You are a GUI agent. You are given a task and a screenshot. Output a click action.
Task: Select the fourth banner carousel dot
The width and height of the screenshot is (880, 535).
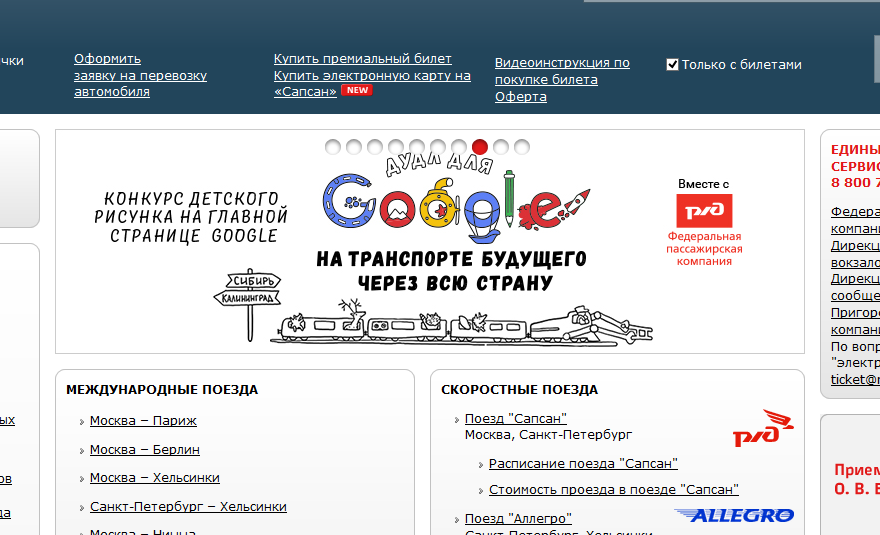tap(396, 147)
